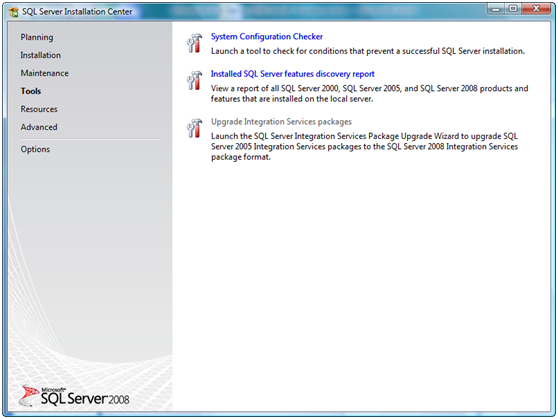Image resolution: width=558 pixels, height=419 pixels.
Task: Show the Advanced options page
Action: point(39,127)
